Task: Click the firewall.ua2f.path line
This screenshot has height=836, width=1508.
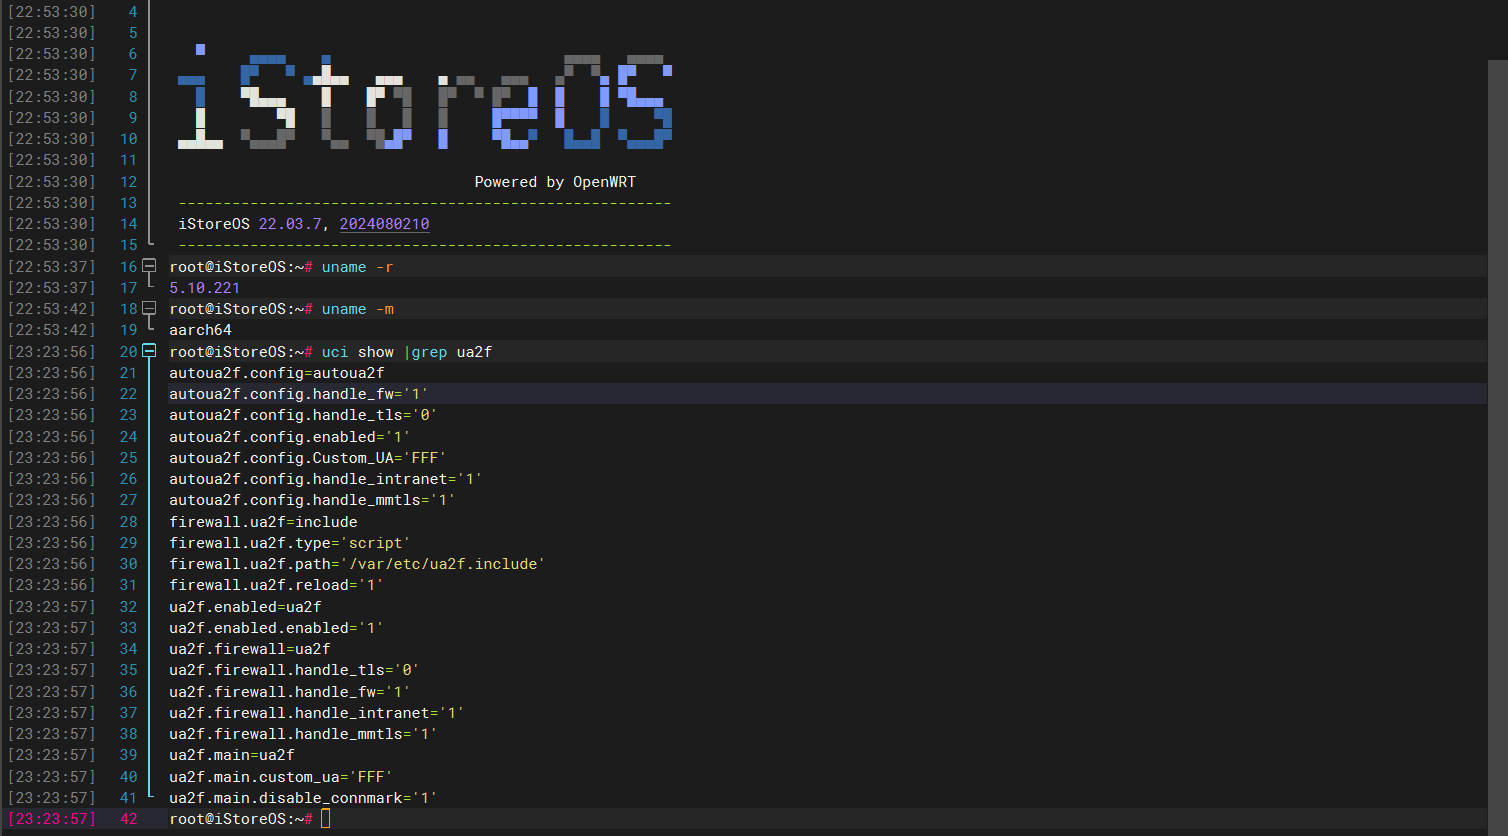Action: click(x=356, y=564)
